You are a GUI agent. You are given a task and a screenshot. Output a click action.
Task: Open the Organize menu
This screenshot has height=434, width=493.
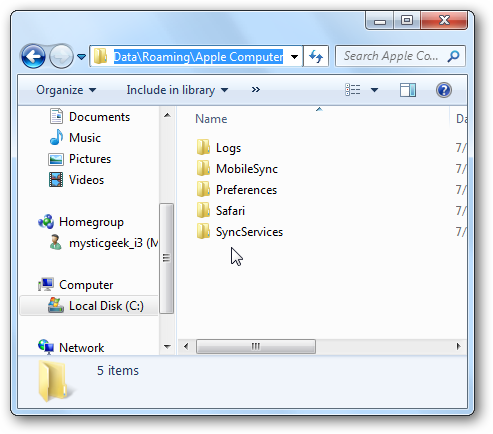pos(66,90)
